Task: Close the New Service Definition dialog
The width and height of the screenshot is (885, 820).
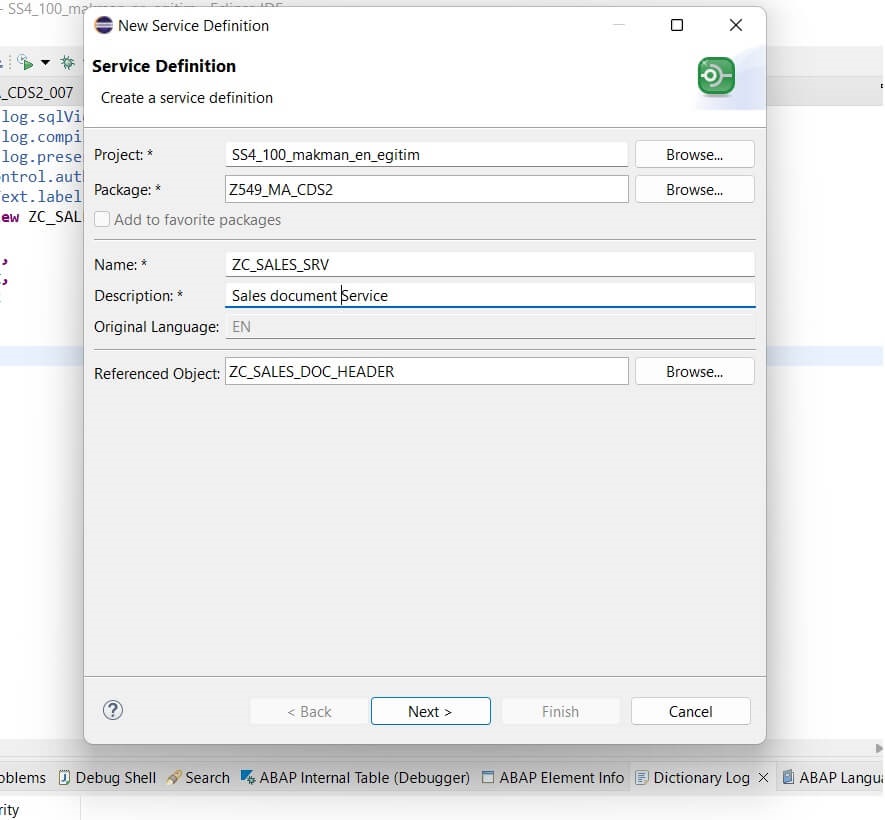Action: click(735, 25)
